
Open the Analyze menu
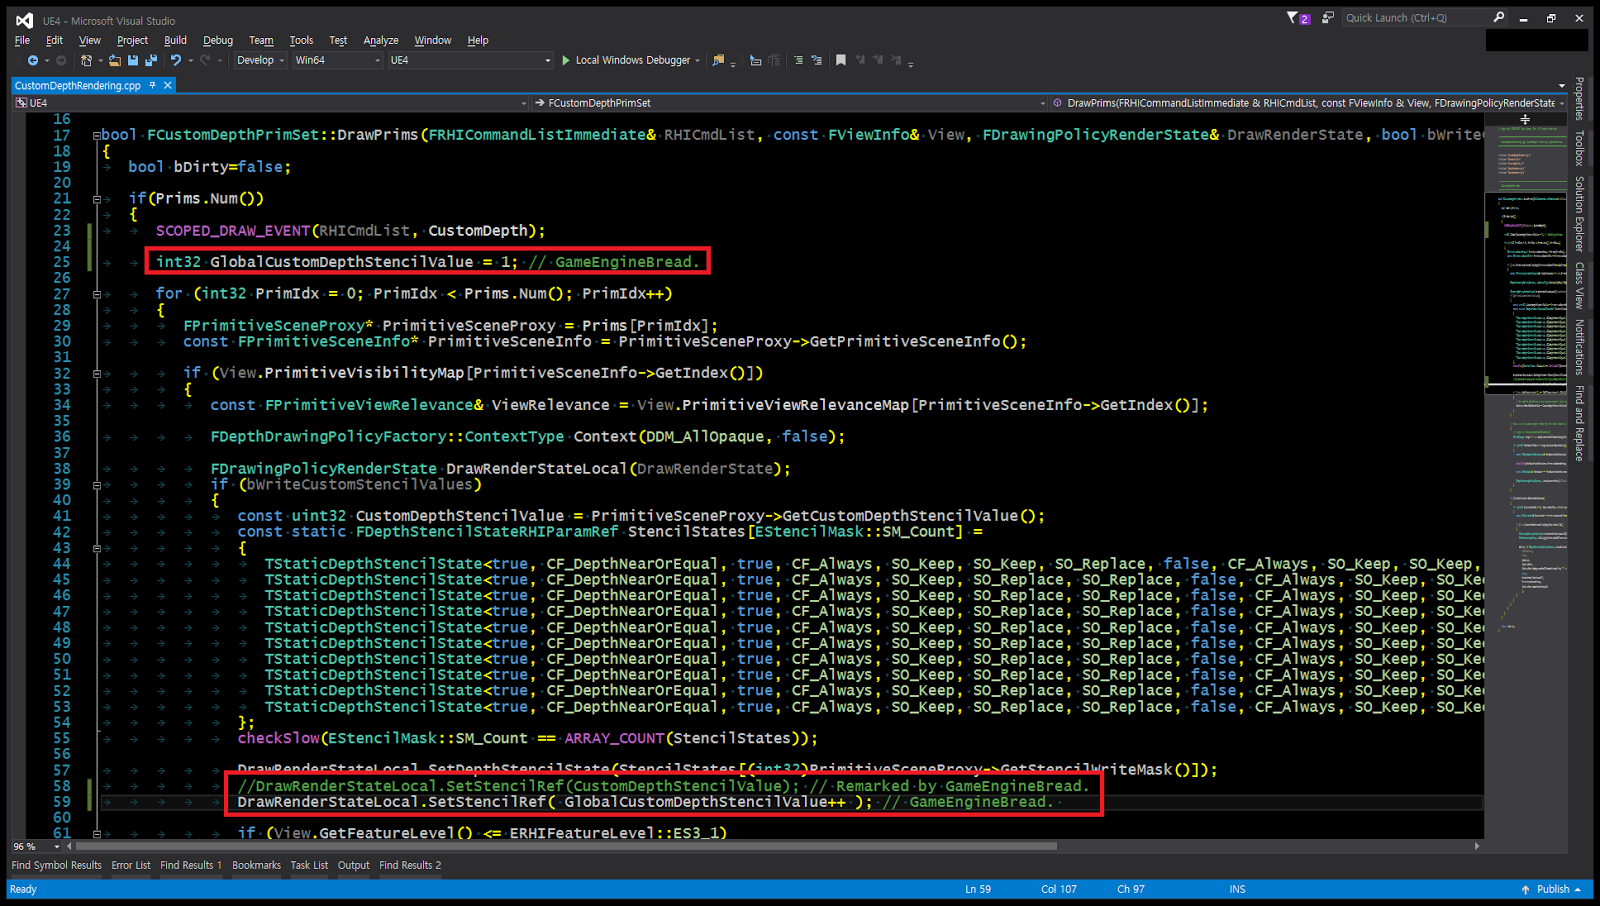tap(381, 40)
